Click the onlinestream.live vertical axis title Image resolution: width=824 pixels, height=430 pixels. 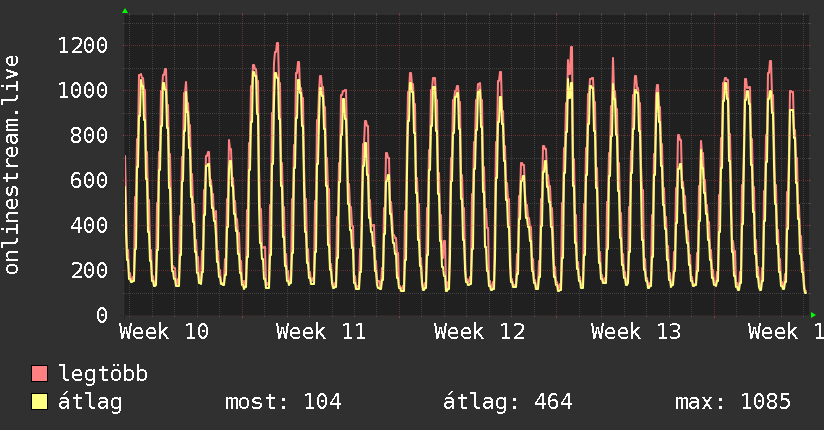(x=11, y=165)
